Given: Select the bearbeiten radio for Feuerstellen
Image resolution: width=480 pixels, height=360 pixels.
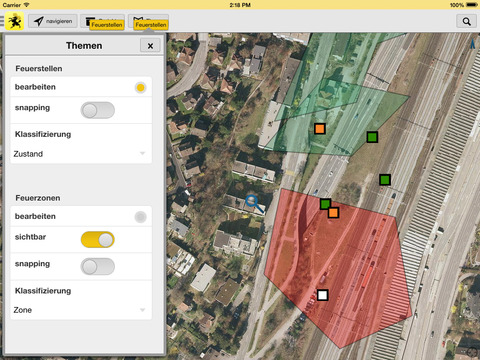Looking at the screenshot, I should click(x=140, y=88).
